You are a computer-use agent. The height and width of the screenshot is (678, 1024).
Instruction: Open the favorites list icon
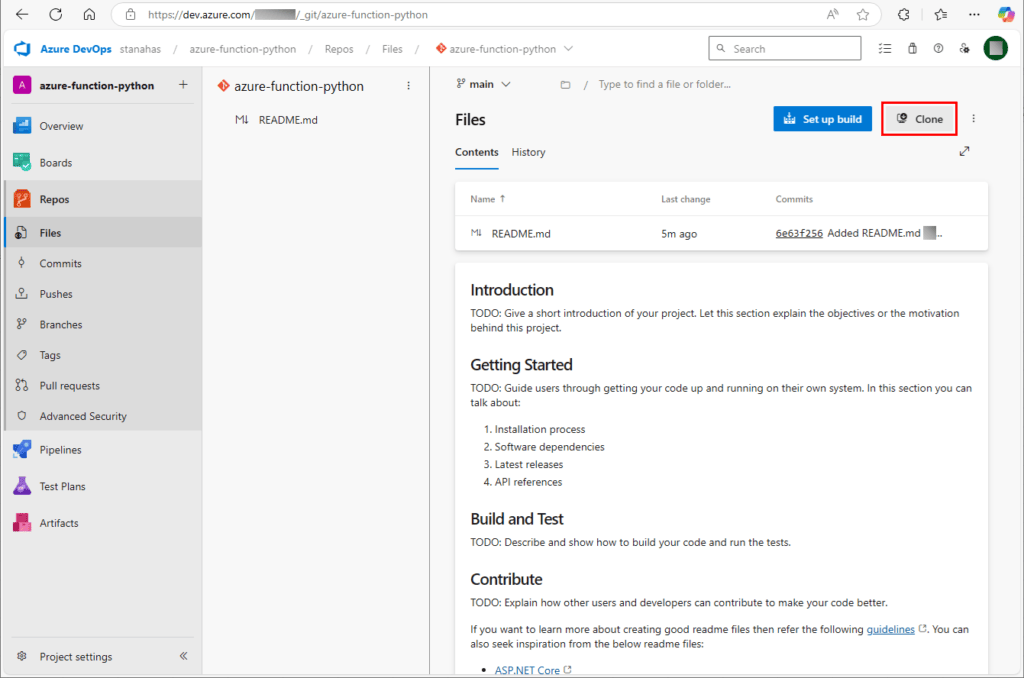tap(941, 14)
